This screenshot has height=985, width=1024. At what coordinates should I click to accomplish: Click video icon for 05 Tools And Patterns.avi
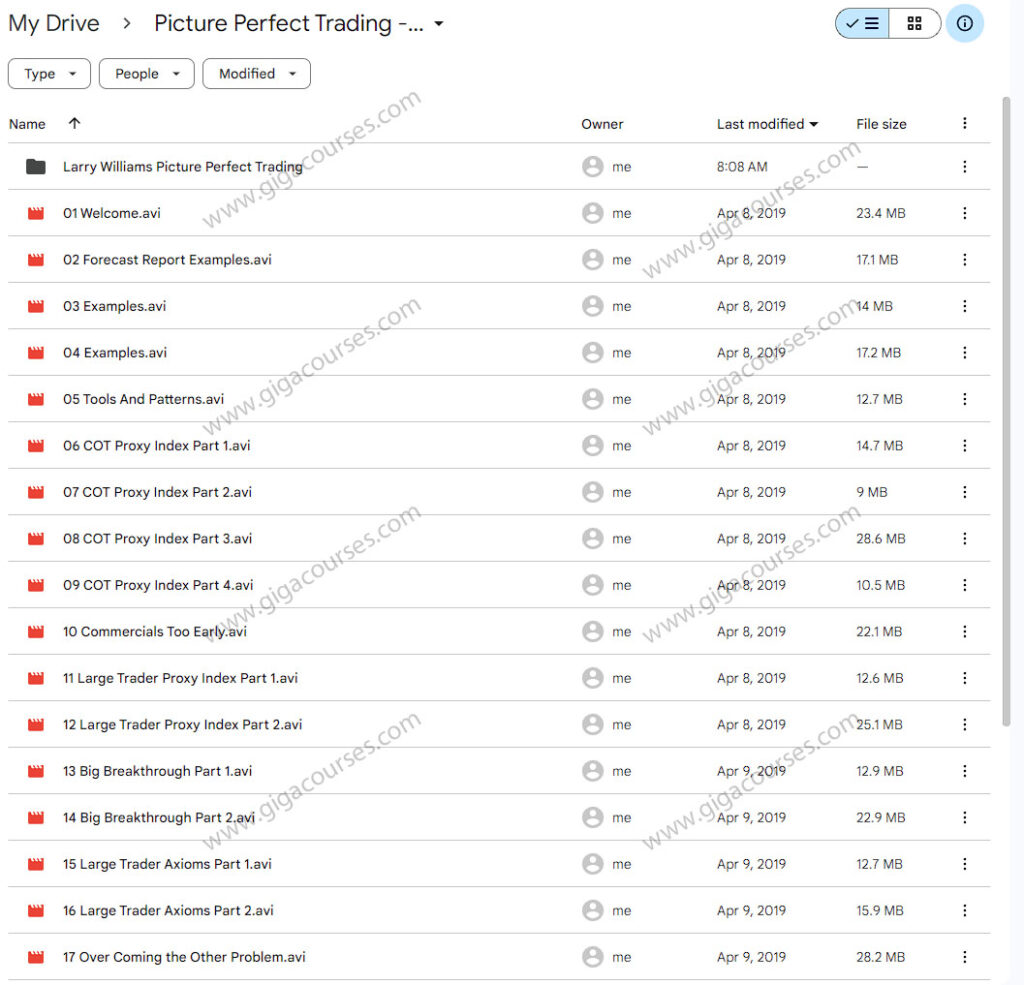click(x=36, y=399)
